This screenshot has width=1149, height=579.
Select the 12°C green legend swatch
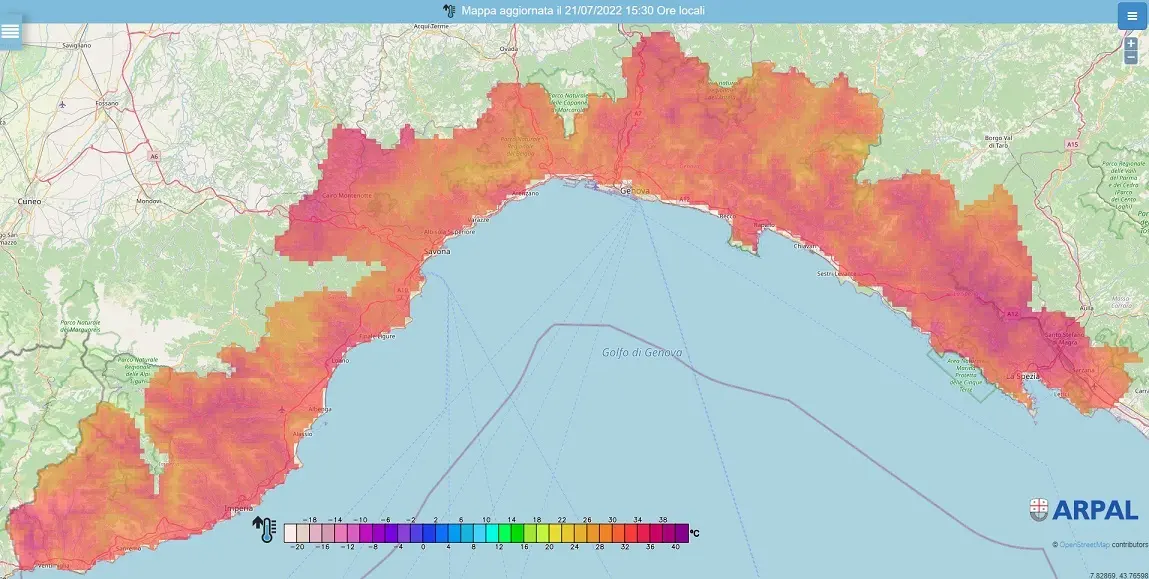(x=503, y=533)
